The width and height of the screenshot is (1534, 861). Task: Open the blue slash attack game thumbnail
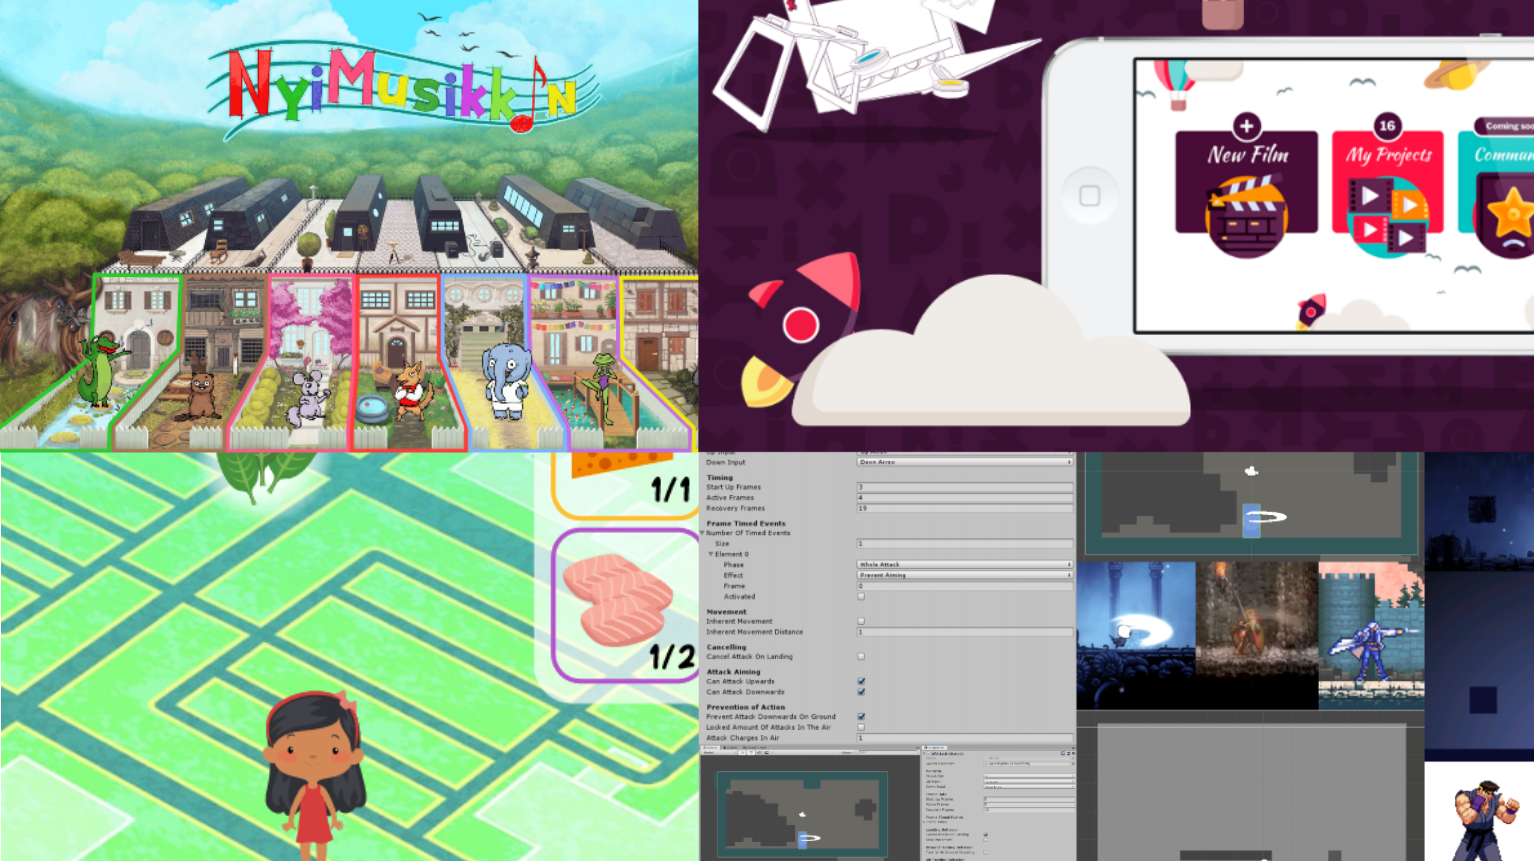click(x=1136, y=635)
